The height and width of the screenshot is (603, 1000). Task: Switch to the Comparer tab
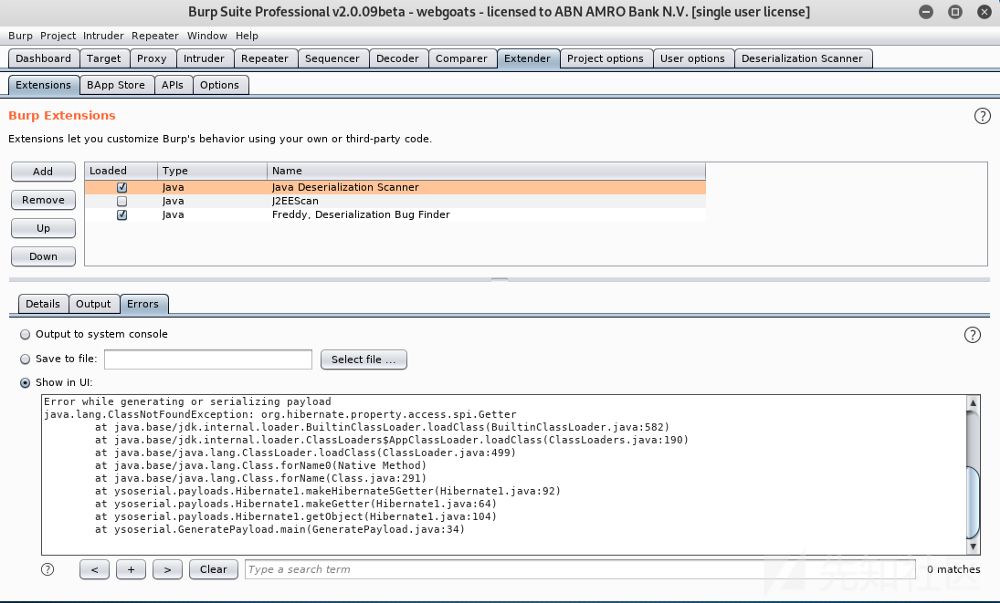pos(461,59)
